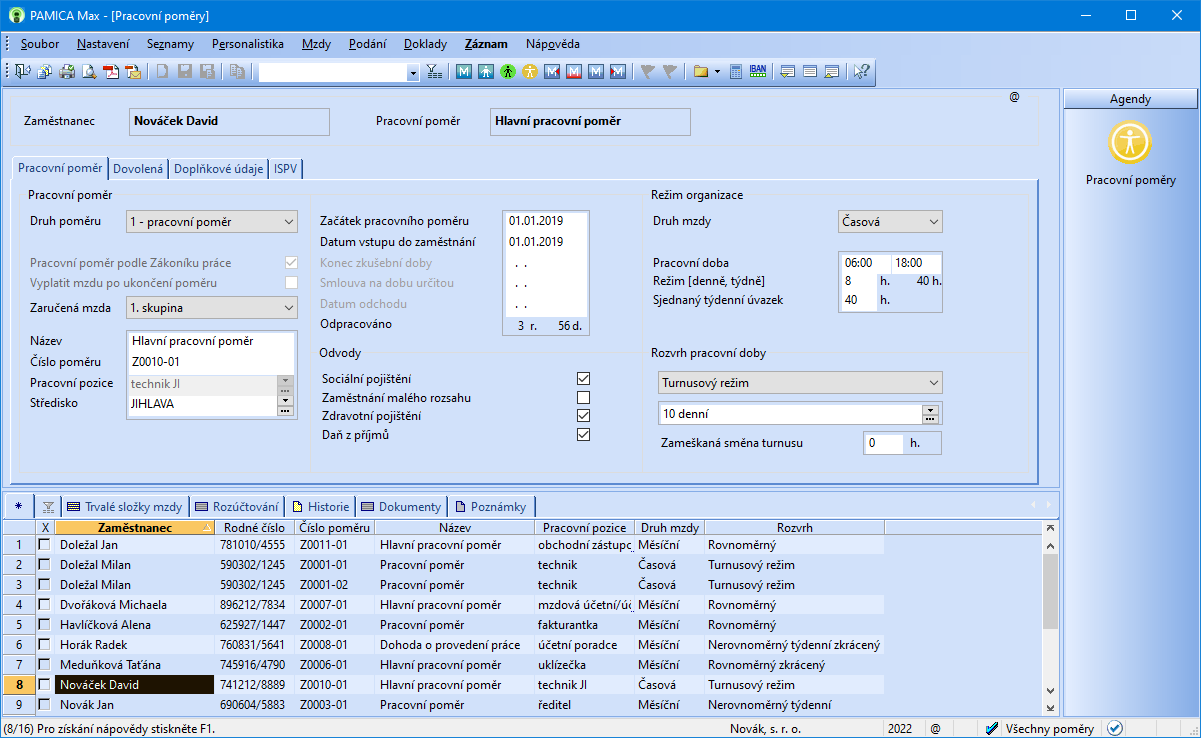Viewport: 1201px width, 738px height.
Task: Open the calculator from the toolbar
Action: click(736, 72)
